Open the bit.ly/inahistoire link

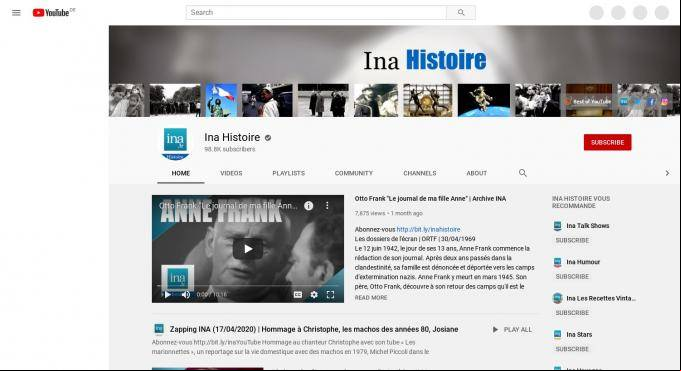[x=428, y=229]
